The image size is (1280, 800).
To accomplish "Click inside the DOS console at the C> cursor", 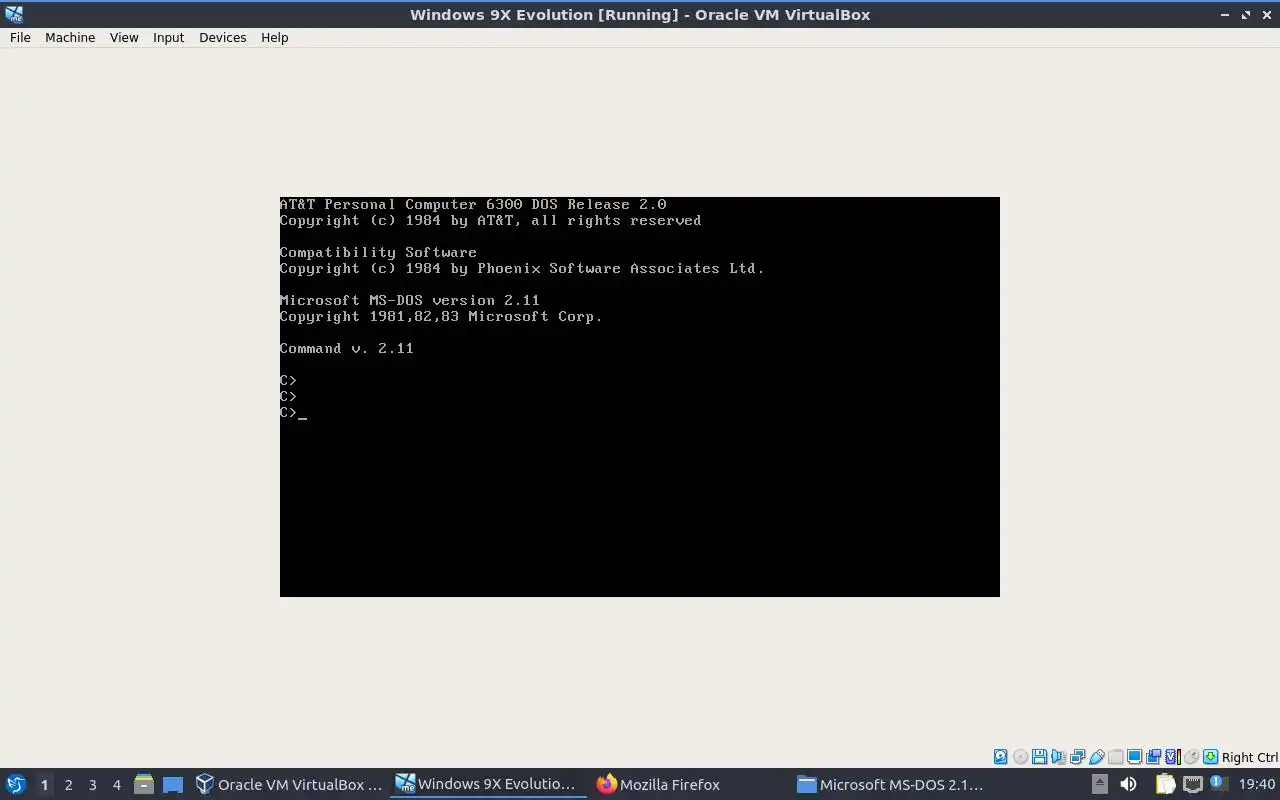I will tap(302, 413).
